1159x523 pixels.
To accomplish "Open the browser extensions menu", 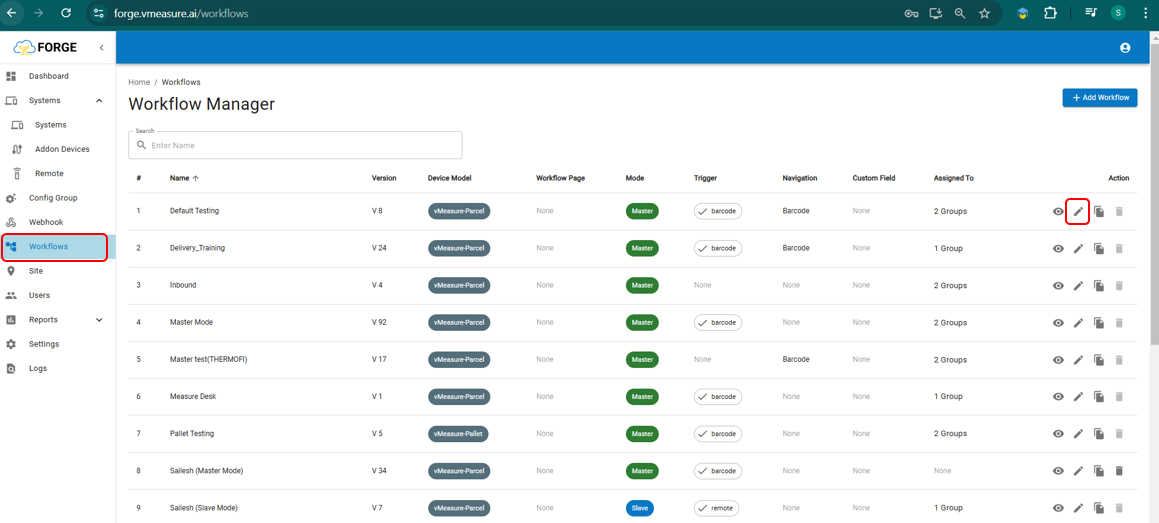I will (1050, 13).
